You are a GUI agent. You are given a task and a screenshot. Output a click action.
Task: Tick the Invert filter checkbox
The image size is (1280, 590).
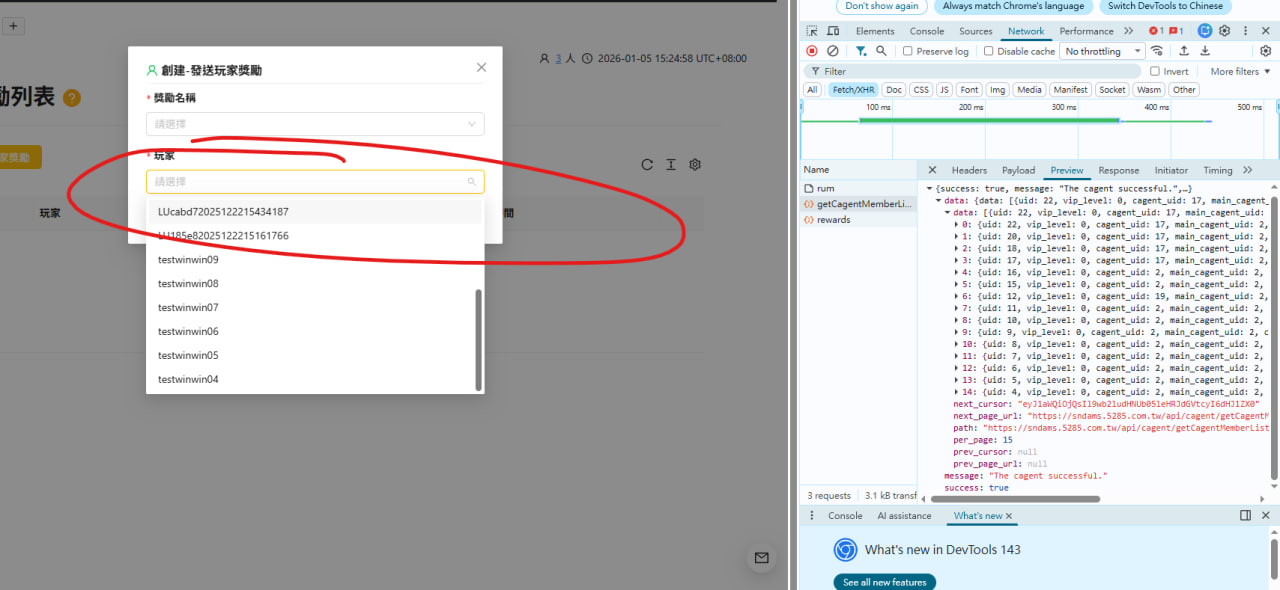click(x=1155, y=71)
